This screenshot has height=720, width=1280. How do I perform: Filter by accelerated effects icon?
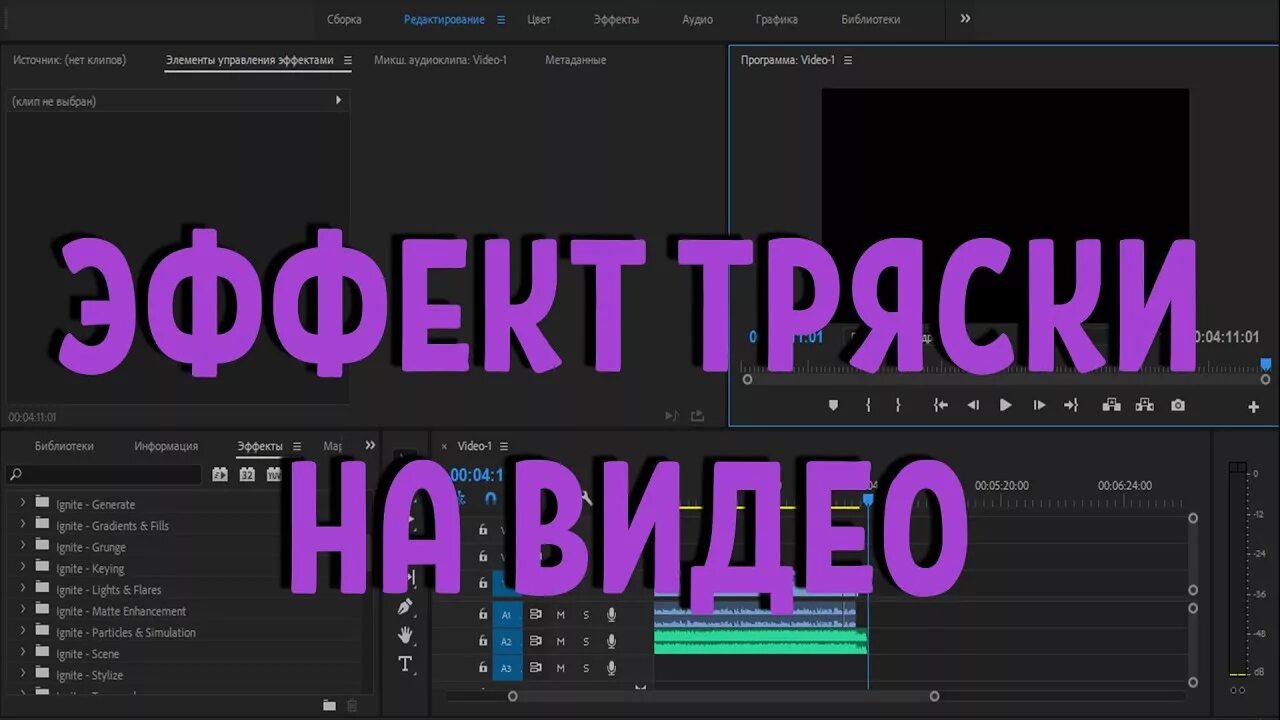[x=220, y=474]
